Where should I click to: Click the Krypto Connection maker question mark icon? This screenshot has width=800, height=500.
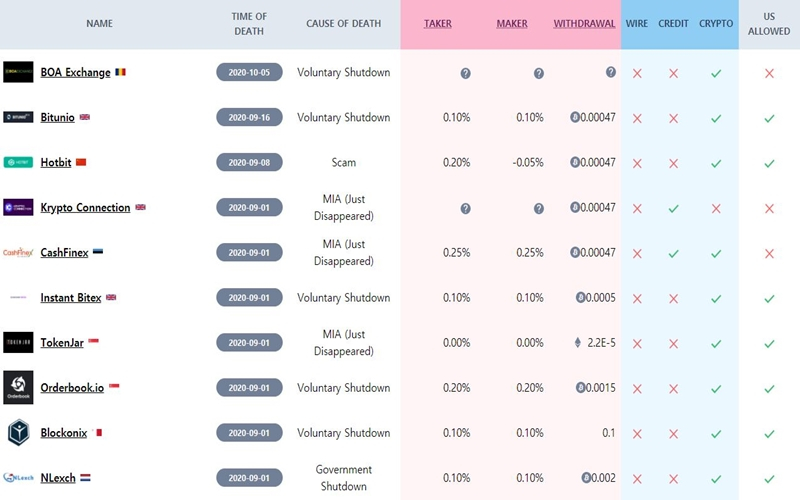[x=538, y=208]
